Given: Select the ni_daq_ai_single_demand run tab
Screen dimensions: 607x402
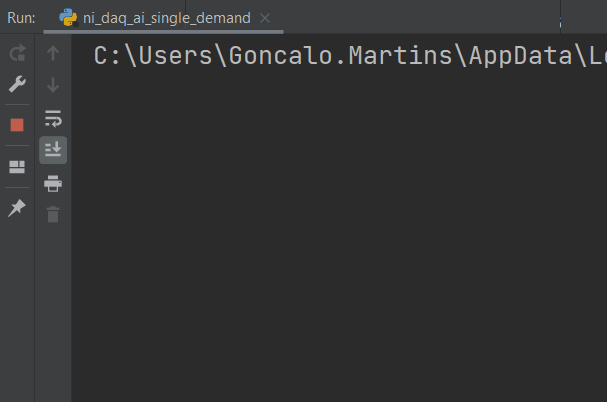Looking at the screenshot, I should (x=166, y=18).
